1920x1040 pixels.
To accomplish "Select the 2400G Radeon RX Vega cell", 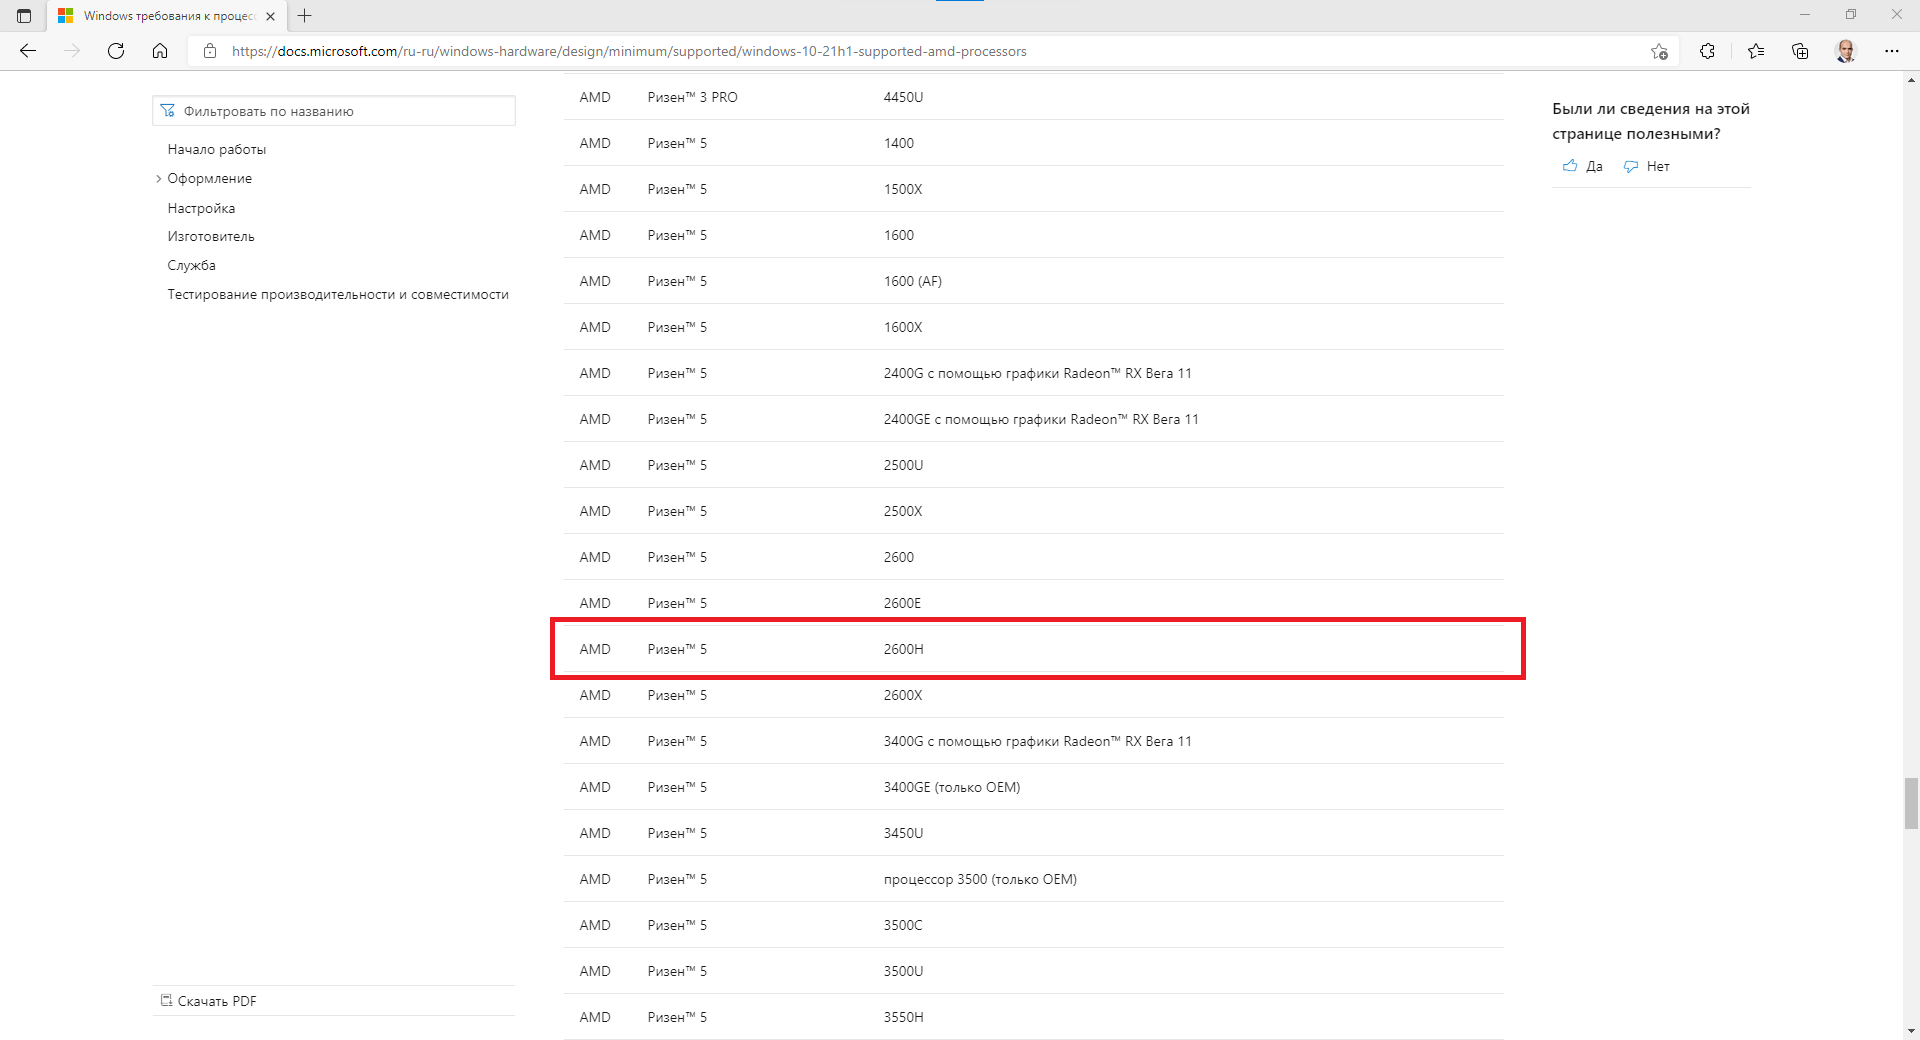I will (1037, 373).
